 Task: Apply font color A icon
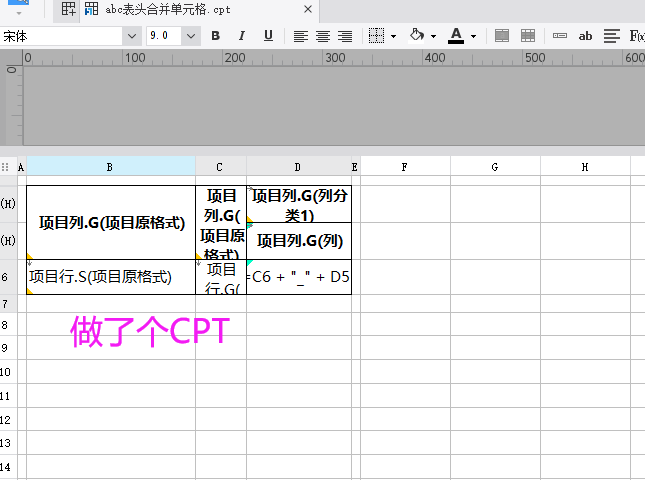pos(456,36)
